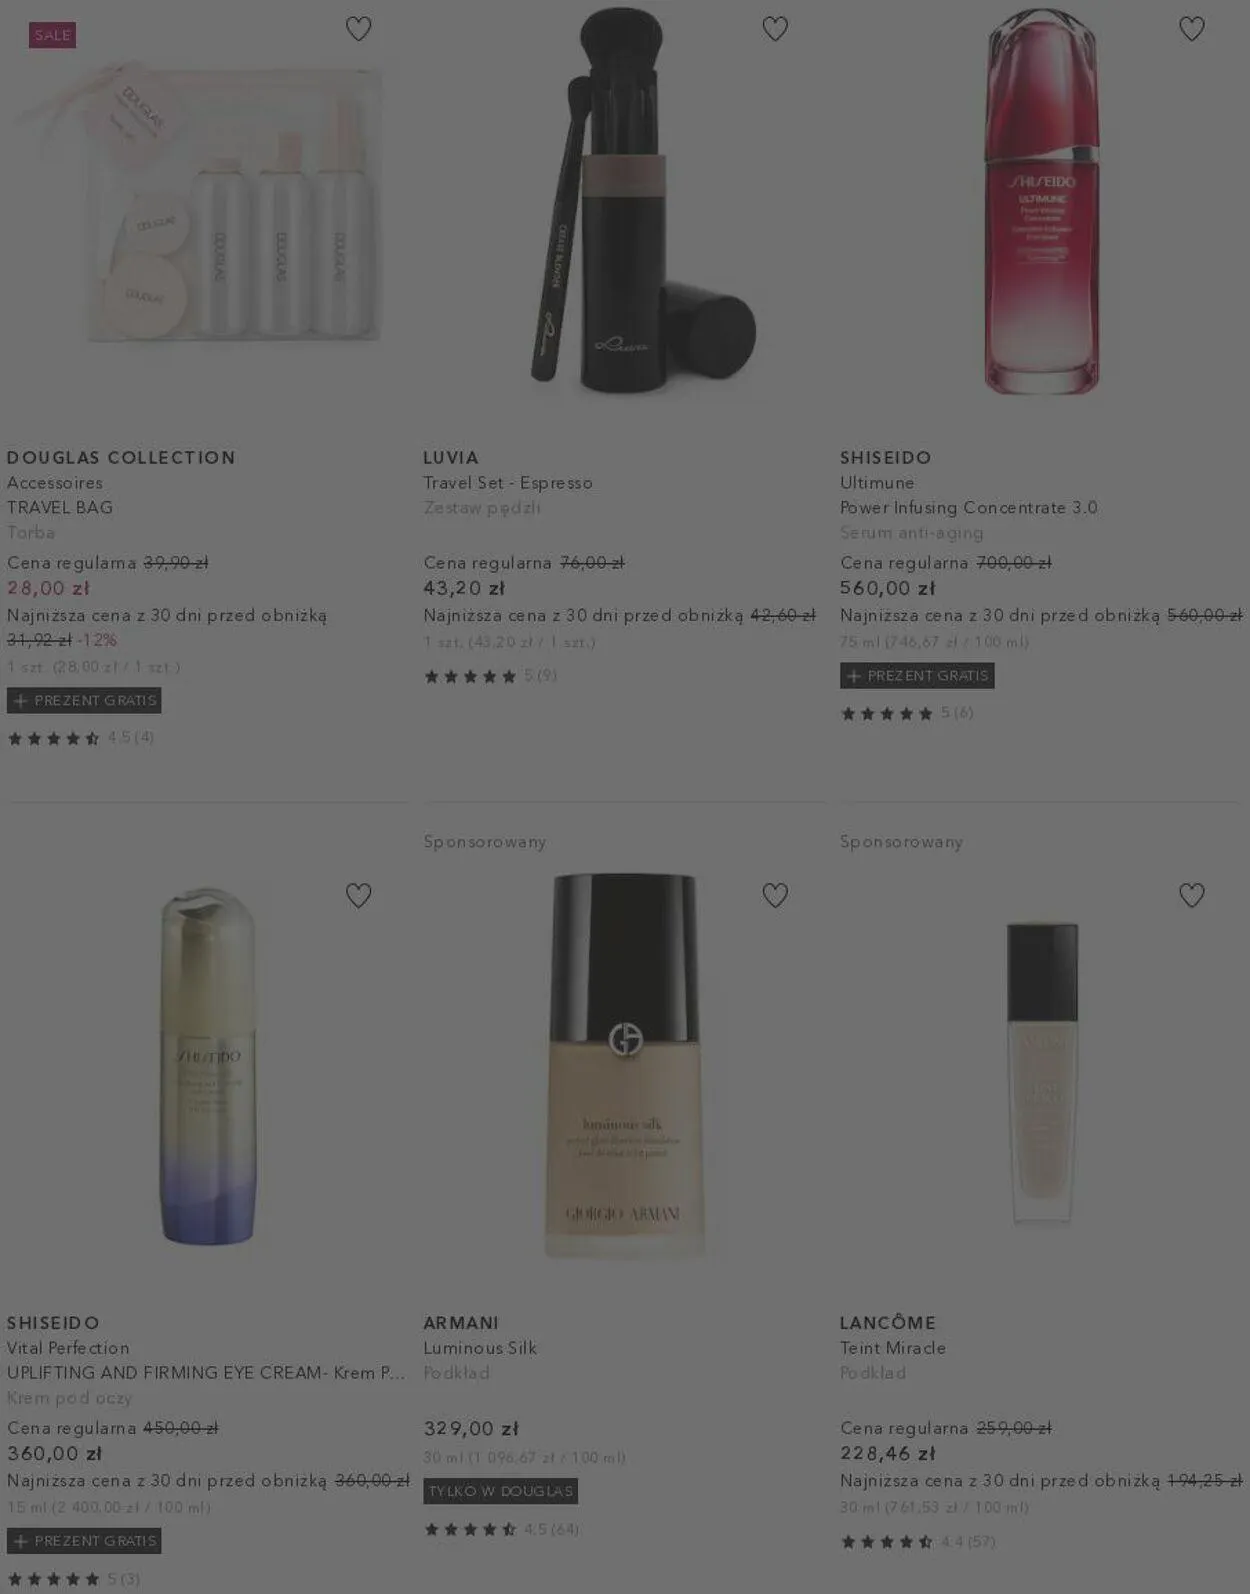
Task: Open the Shiseido Ultimune red bottle image
Action: [1041, 200]
